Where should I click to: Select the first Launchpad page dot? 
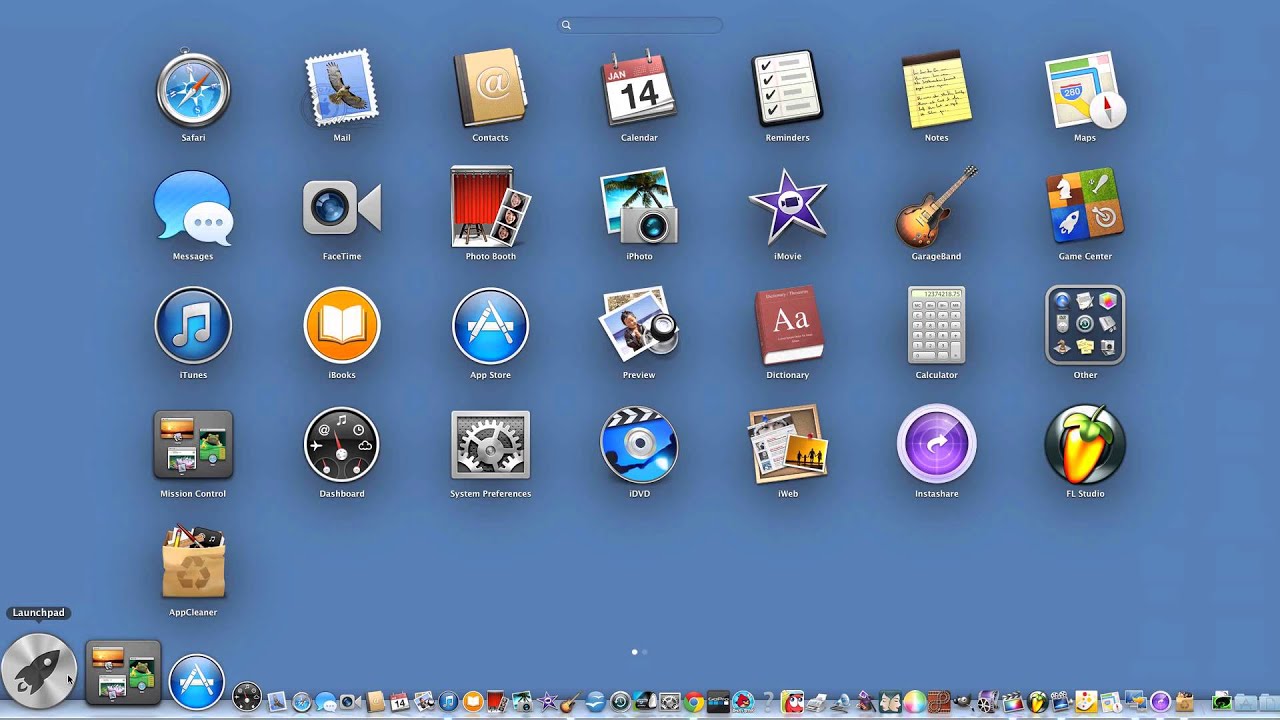pyautogui.click(x=635, y=652)
